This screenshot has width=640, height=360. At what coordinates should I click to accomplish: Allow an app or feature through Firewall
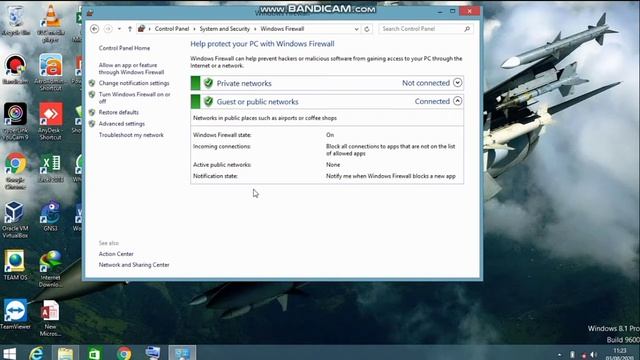[x=131, y=69]
